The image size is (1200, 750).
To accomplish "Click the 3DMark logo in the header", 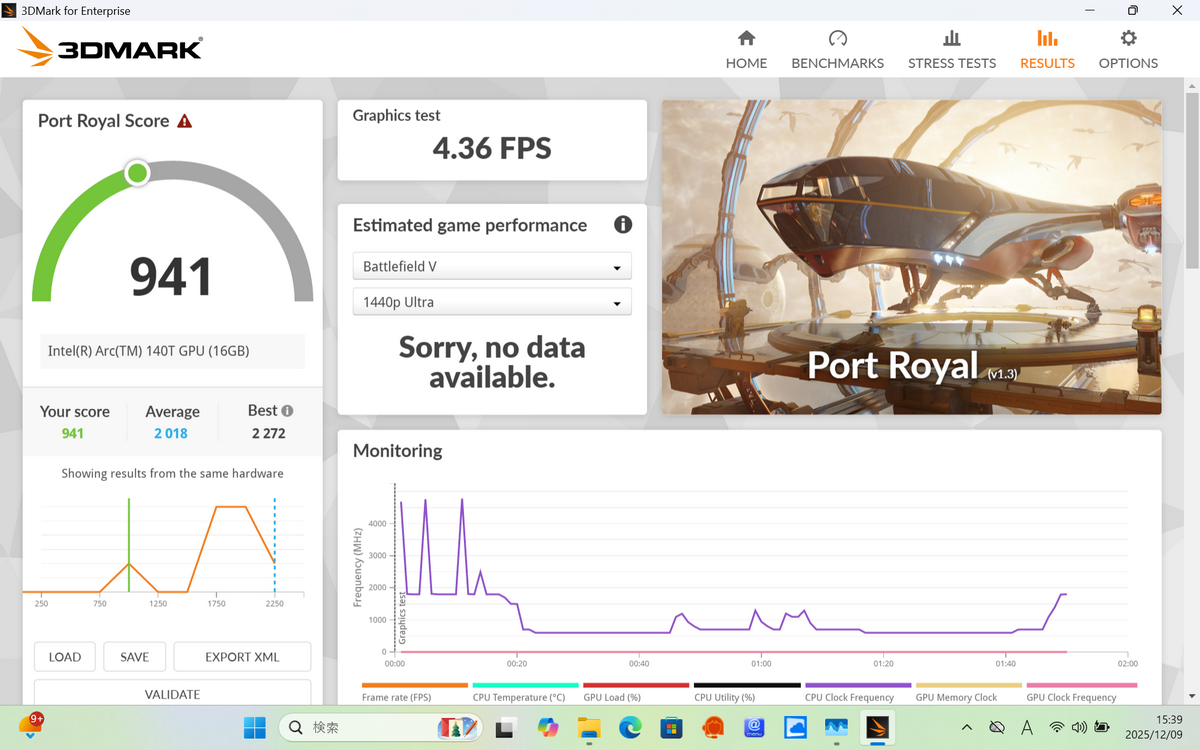I will (110, 47).
